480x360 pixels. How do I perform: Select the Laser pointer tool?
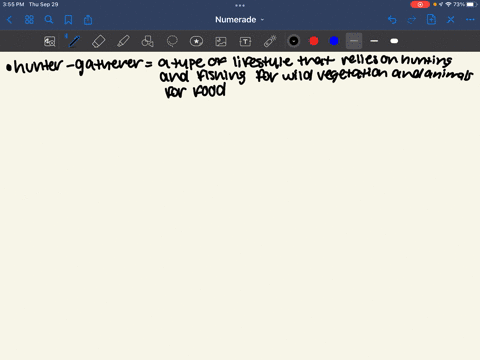tap(270, 41)
